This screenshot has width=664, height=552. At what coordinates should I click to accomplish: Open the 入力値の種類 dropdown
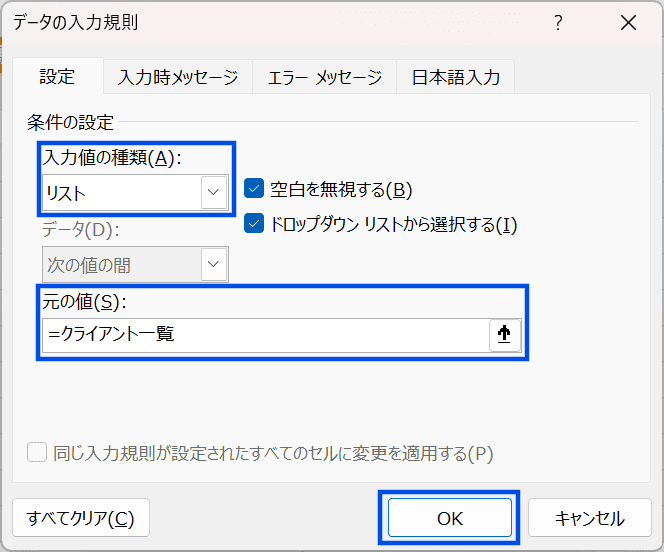coord(214,192)
